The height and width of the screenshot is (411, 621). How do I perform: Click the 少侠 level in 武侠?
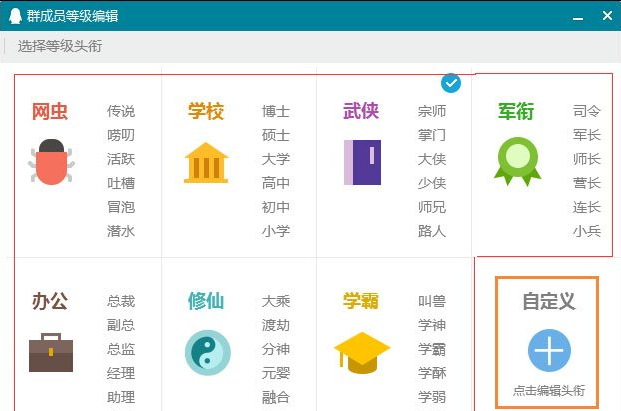432,183
